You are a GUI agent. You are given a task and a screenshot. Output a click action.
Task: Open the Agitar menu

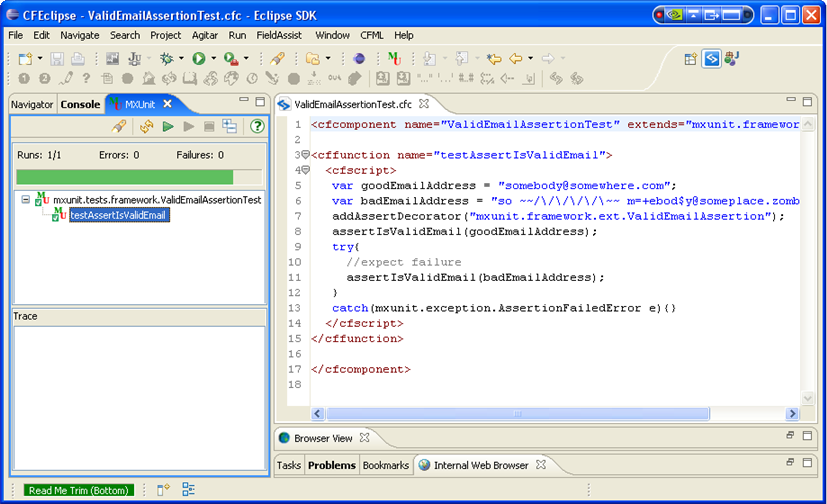[205, 35]
